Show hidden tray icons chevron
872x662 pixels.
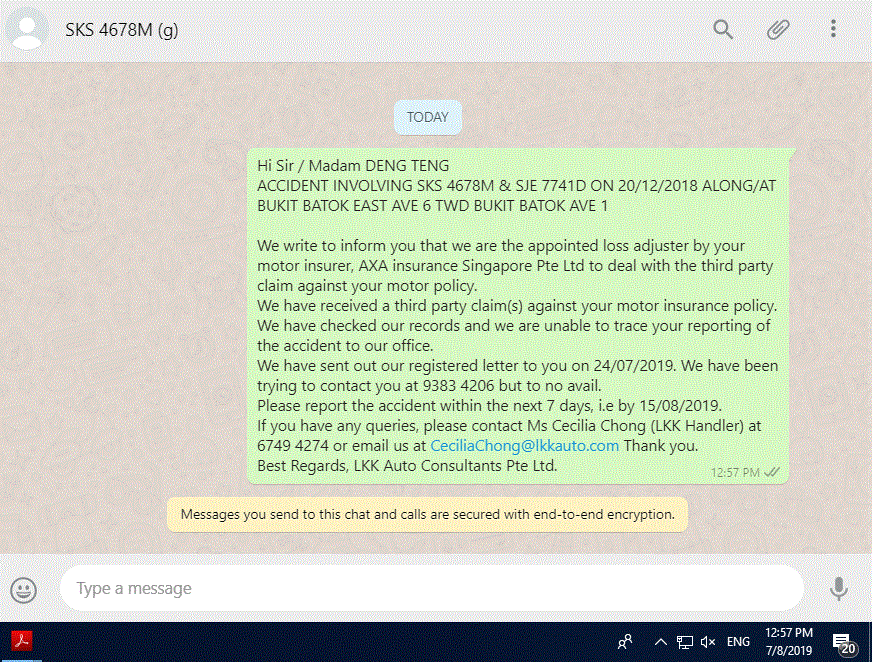(x=661, y=642)
